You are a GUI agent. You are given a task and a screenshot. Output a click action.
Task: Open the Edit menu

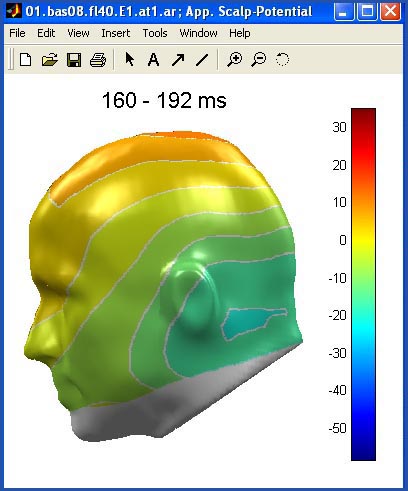point(46,33)
